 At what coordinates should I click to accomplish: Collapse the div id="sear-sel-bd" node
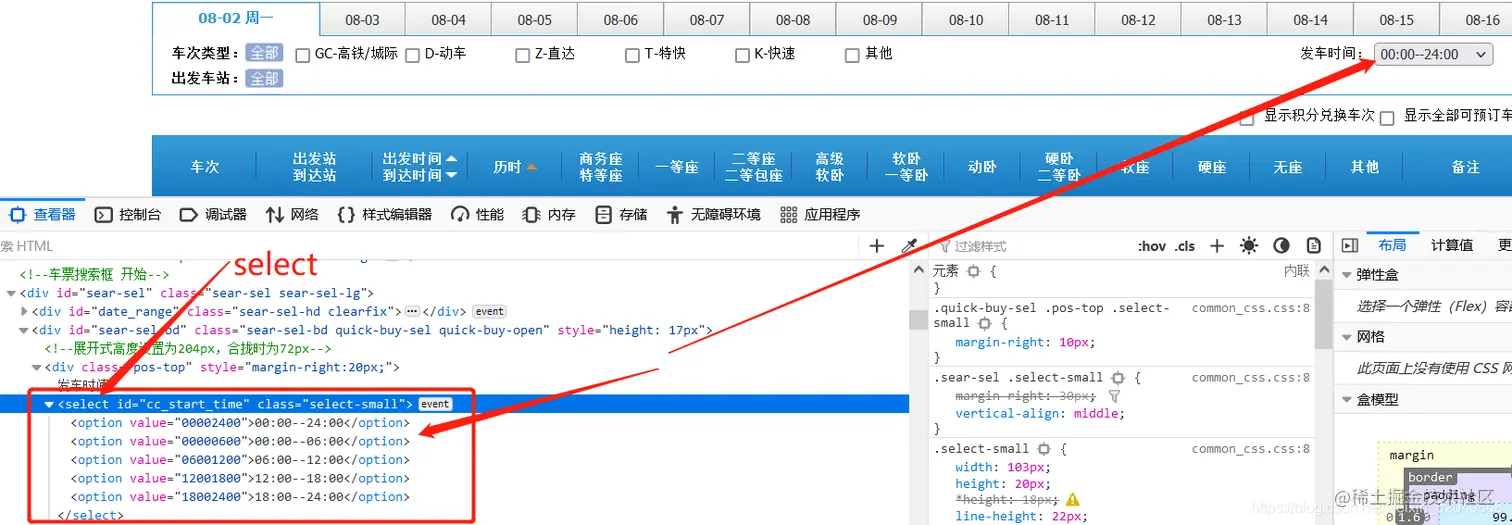(x=24, y=330)
